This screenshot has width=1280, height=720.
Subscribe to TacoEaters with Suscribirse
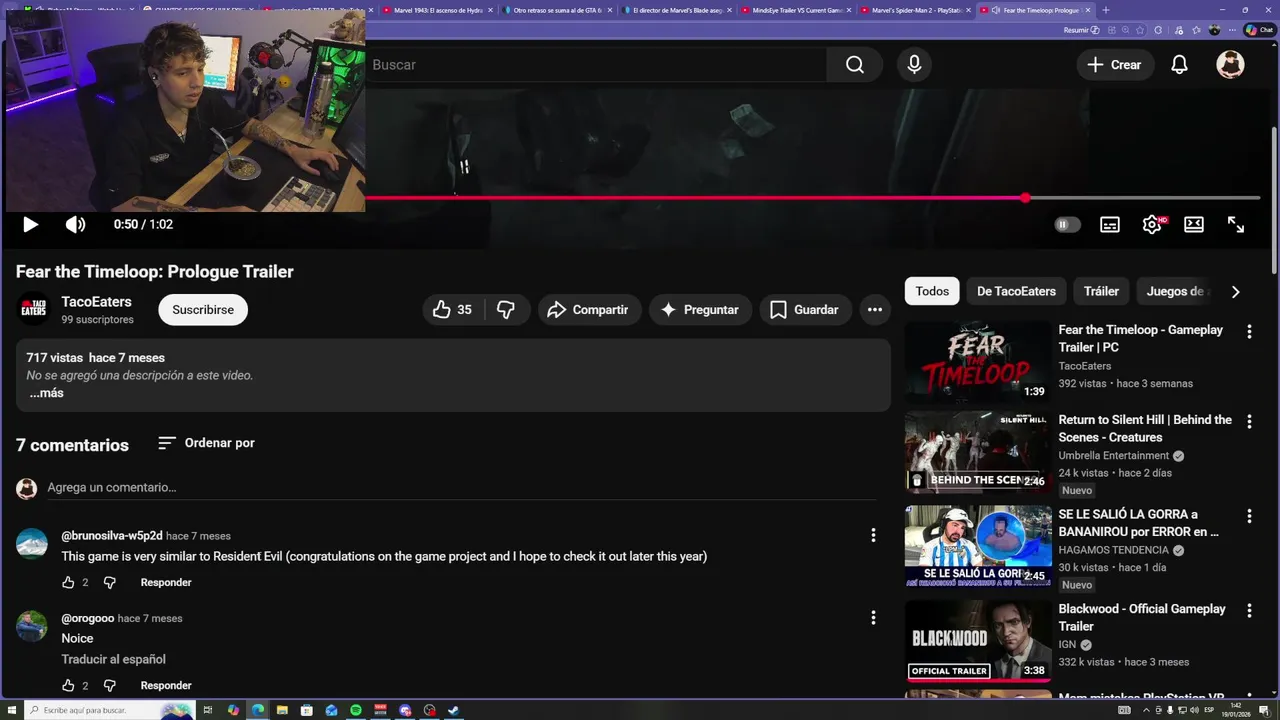coord(203,310)
